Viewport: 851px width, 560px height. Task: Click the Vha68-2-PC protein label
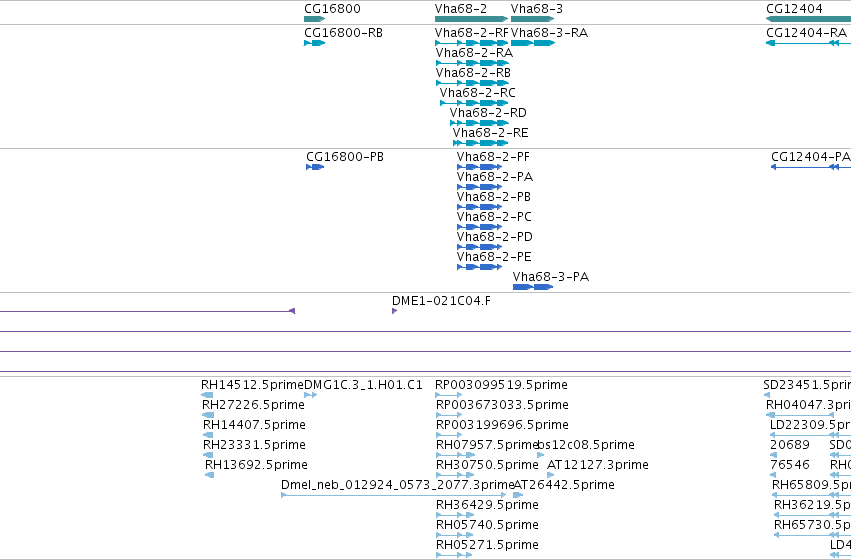point(494,218)
